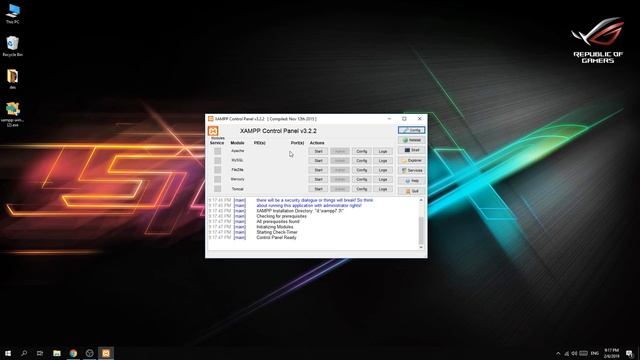Image resolution: width=640 pixels, height=360 pixels.
Task: Open Help in the XAMPP side panel
Action: [x=411, y=180]
